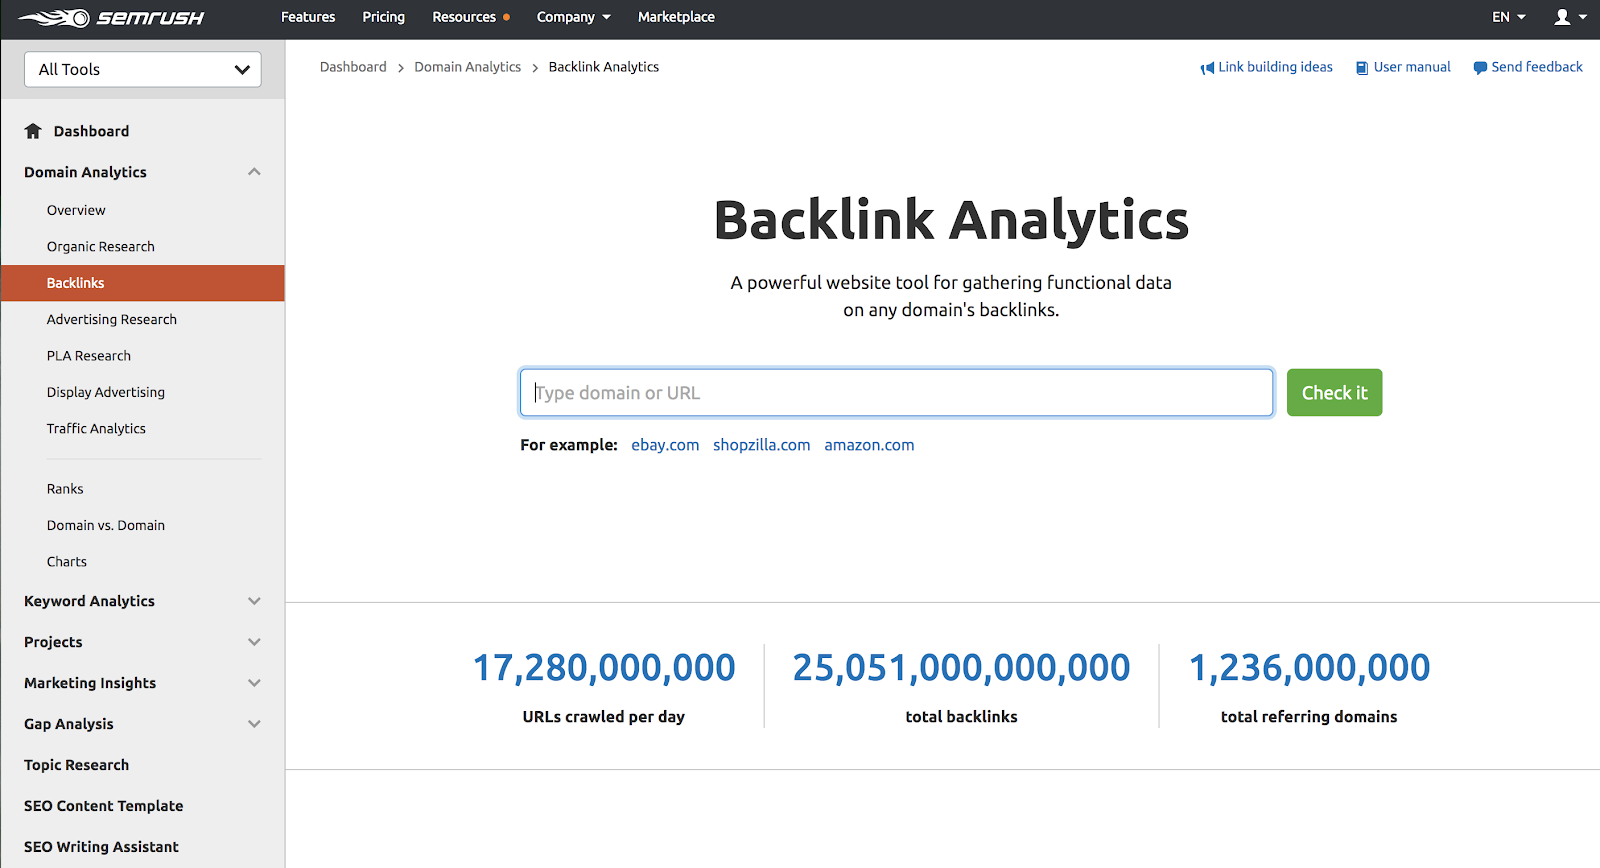This screenshot has height=868, width=1600.
Task: Select Overview under Domain Analytics
Action: [x=76, y=210]
